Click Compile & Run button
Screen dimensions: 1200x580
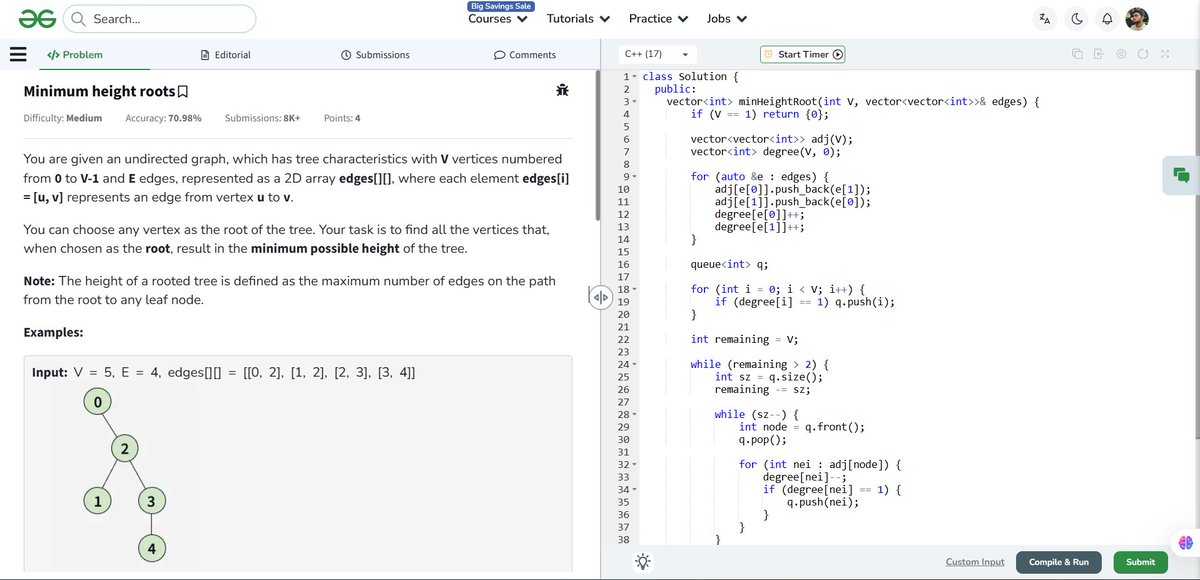1059,562
